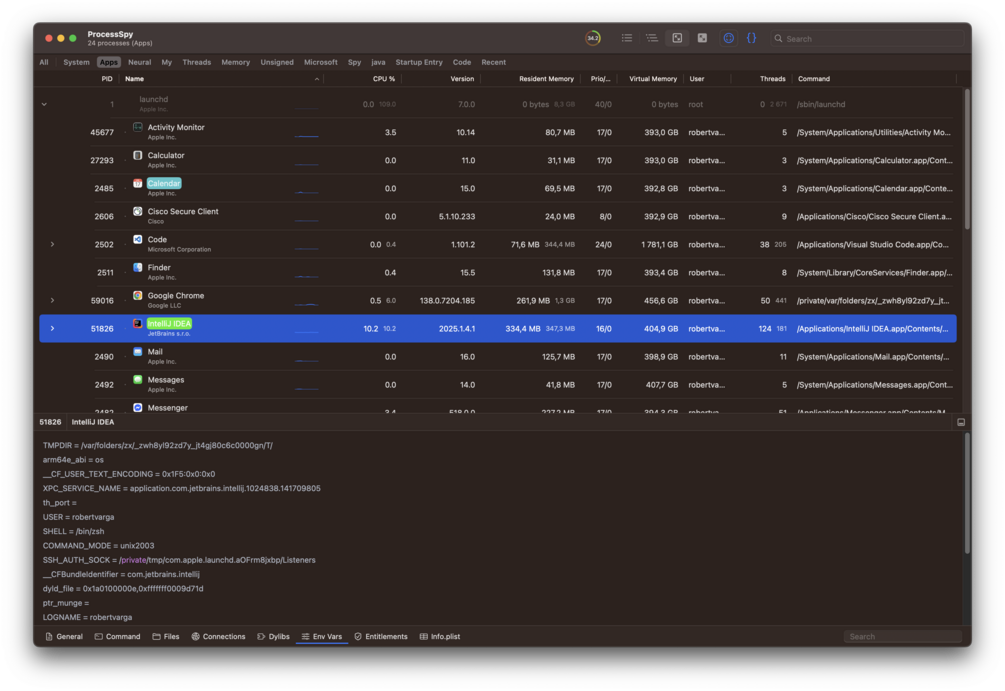Click the Mail app icon
Viewport: 1005px width, 691px height.
[138, 351]
